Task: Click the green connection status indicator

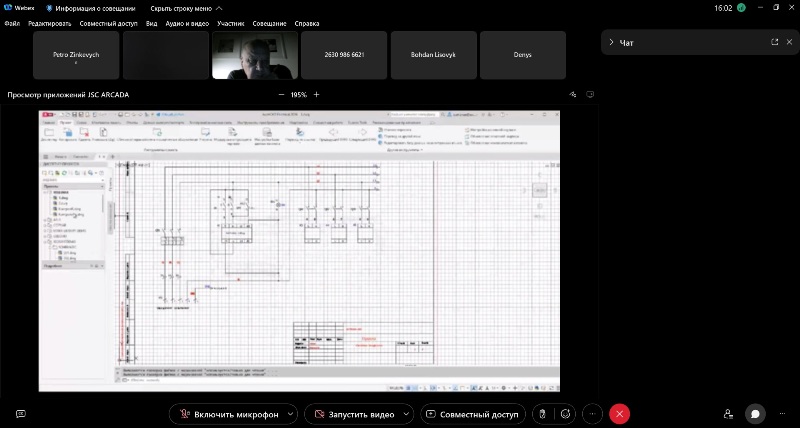Action: coord(741,8)
